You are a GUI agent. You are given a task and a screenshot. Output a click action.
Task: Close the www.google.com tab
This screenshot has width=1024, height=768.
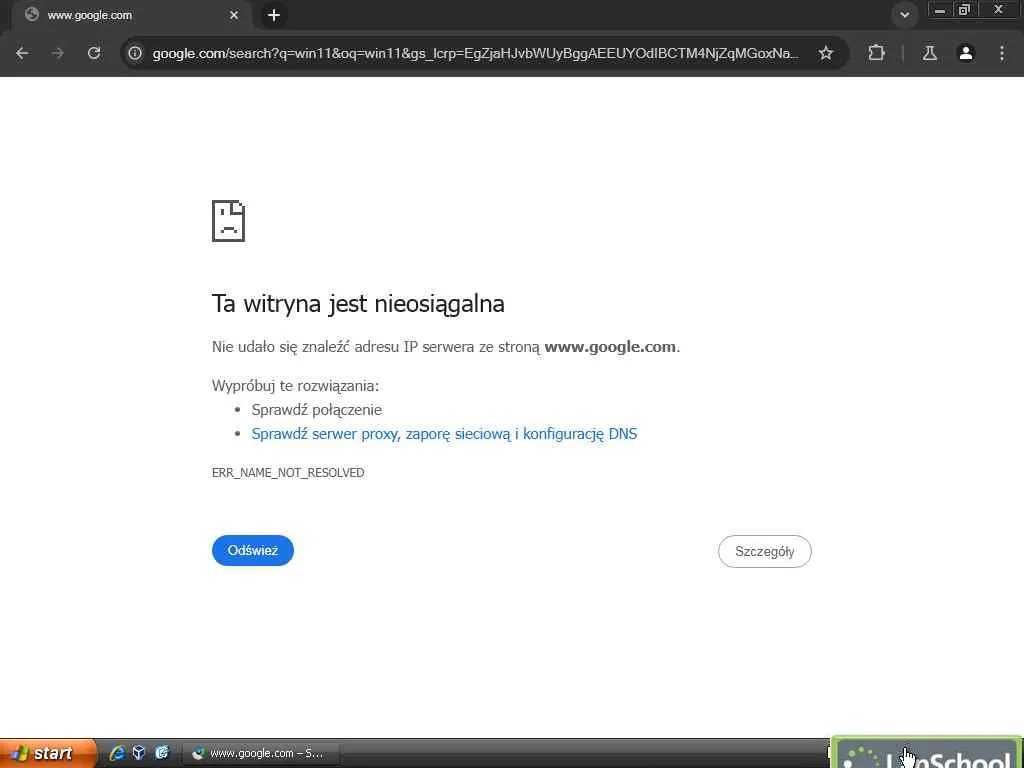point(234,15)
